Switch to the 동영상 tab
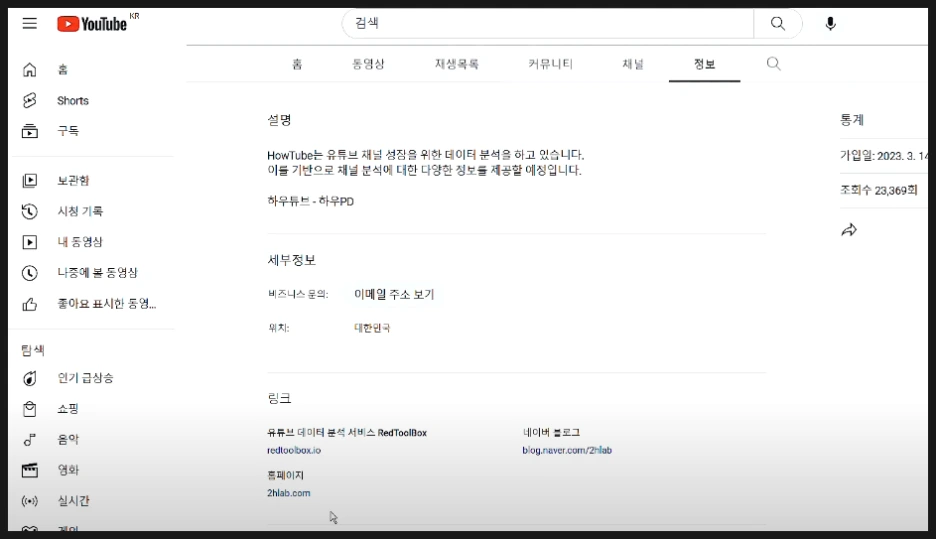 point(368,64)
